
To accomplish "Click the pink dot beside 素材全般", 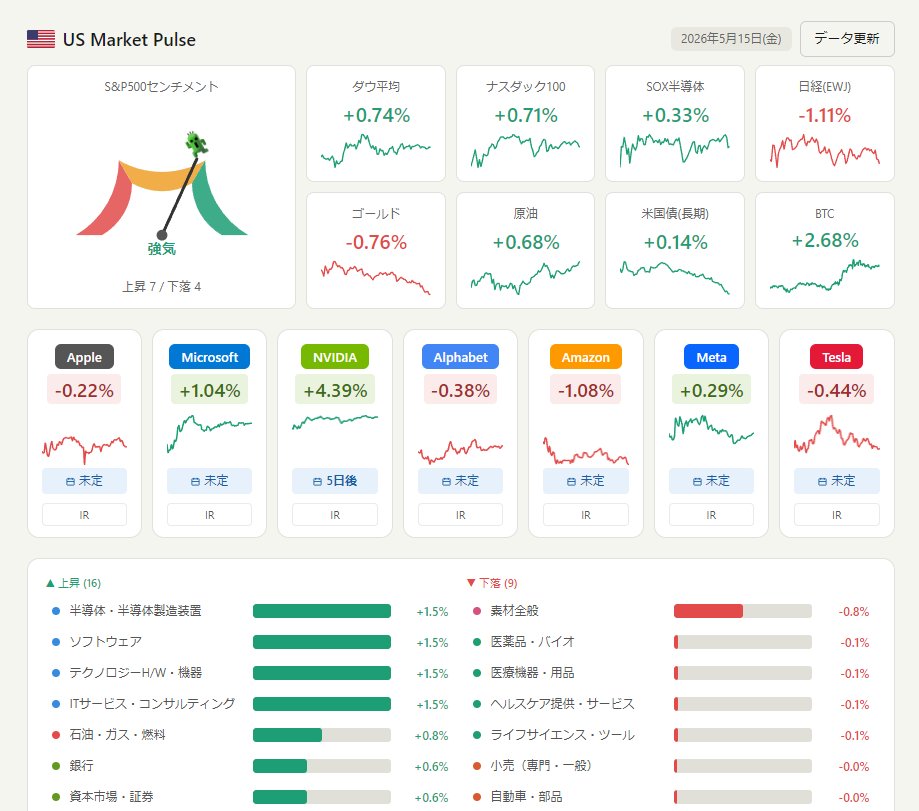I will (x=476, y=611).
